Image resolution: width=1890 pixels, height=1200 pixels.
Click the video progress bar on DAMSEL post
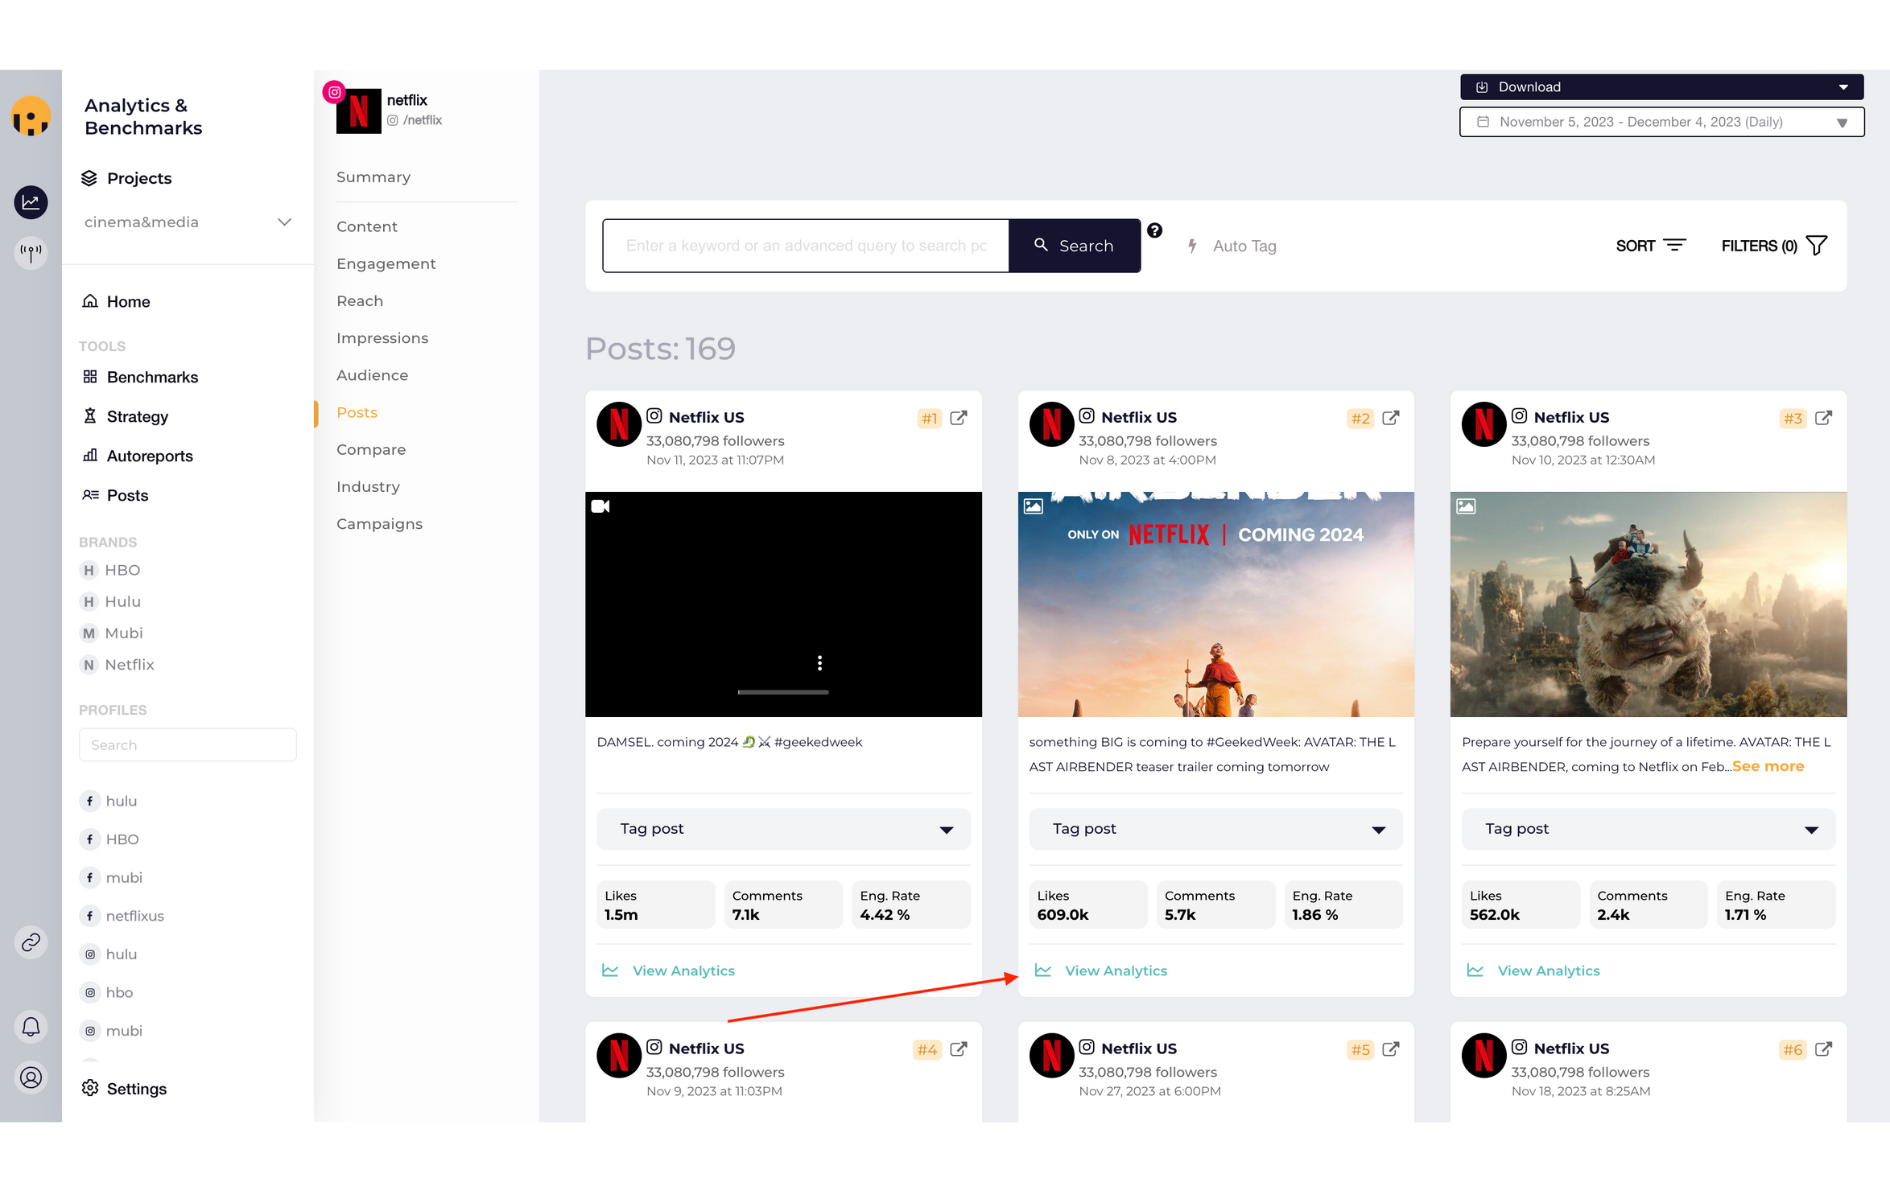tap(783, 692)
